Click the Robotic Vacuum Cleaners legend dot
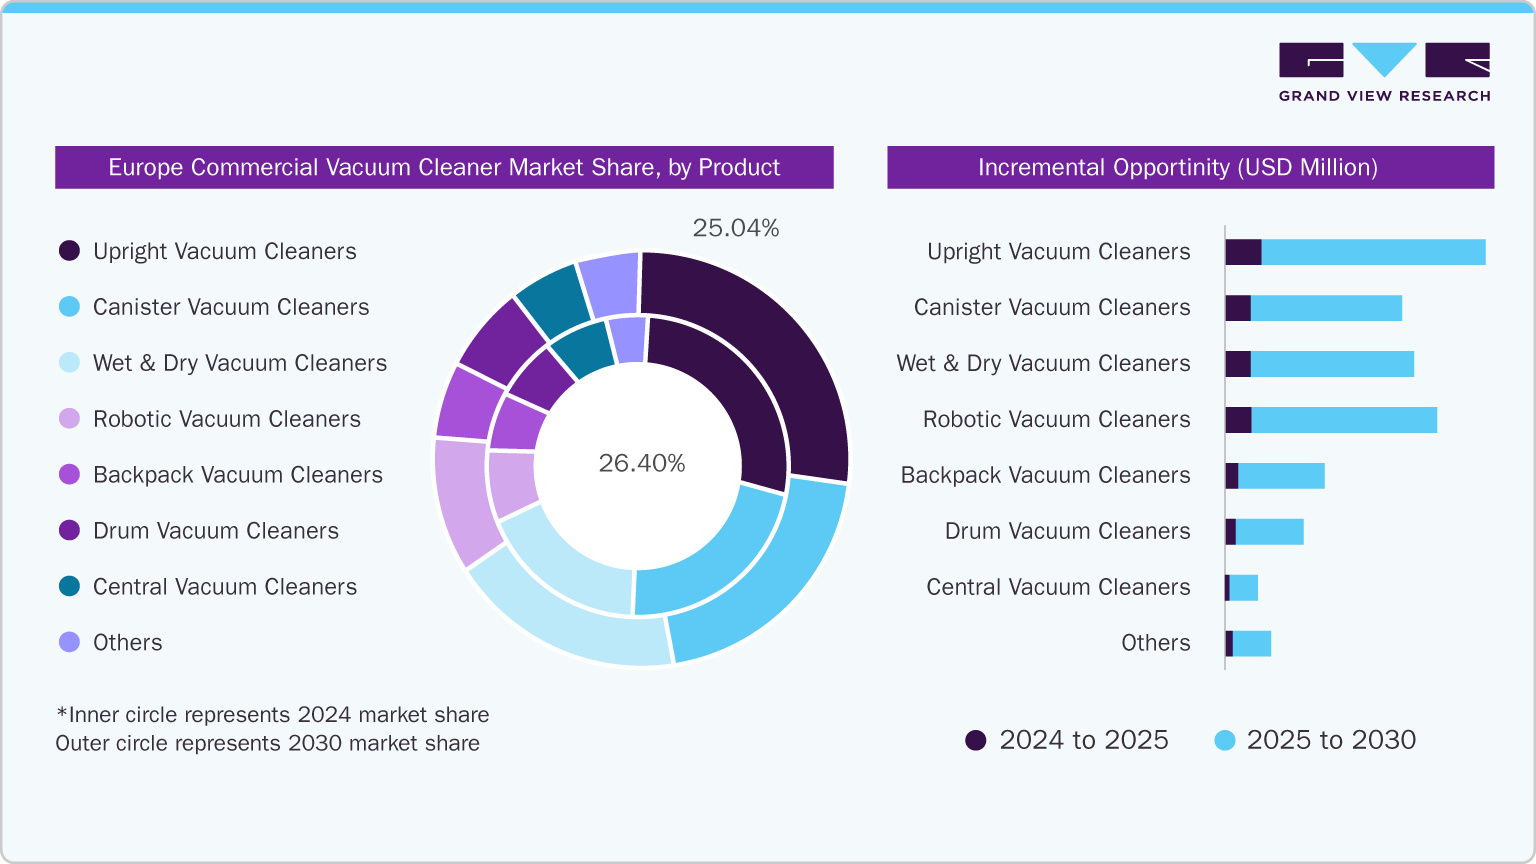This screenshot has width=1536, height=864. [69, 419]
